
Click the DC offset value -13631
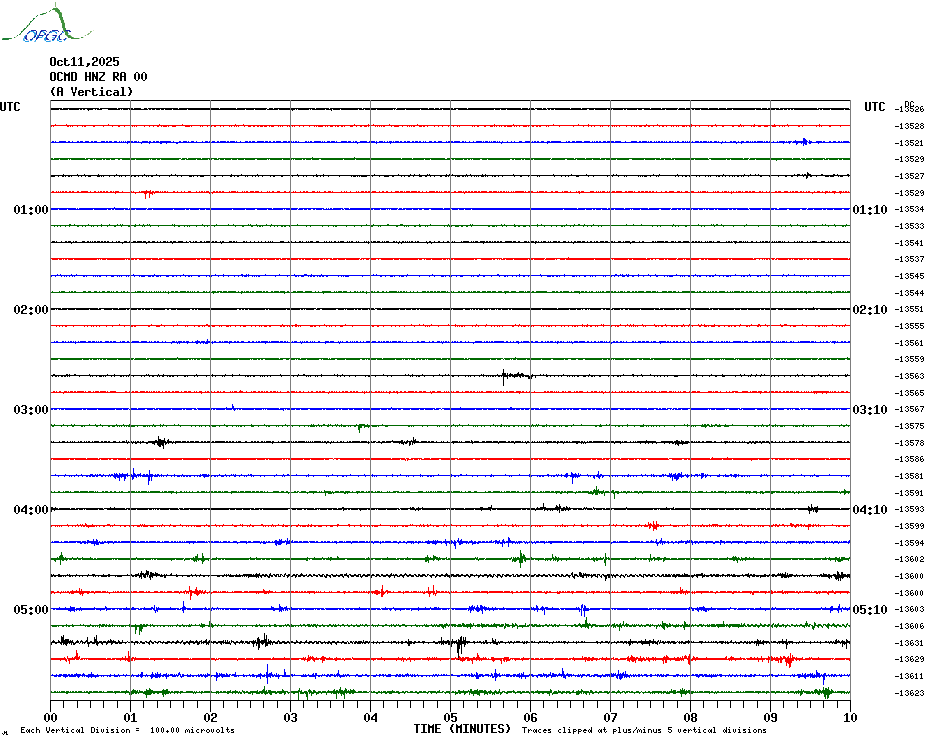coord(909,643)
